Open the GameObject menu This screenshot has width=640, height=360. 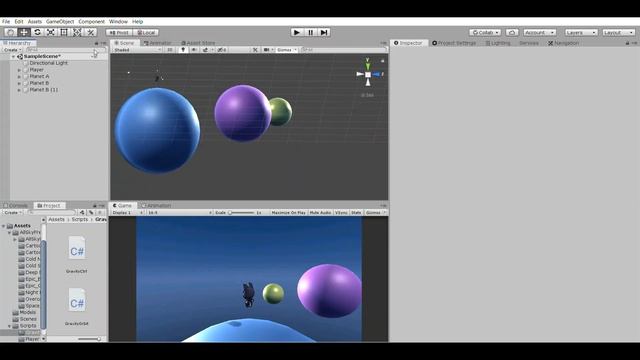click(x=60, y=21)
